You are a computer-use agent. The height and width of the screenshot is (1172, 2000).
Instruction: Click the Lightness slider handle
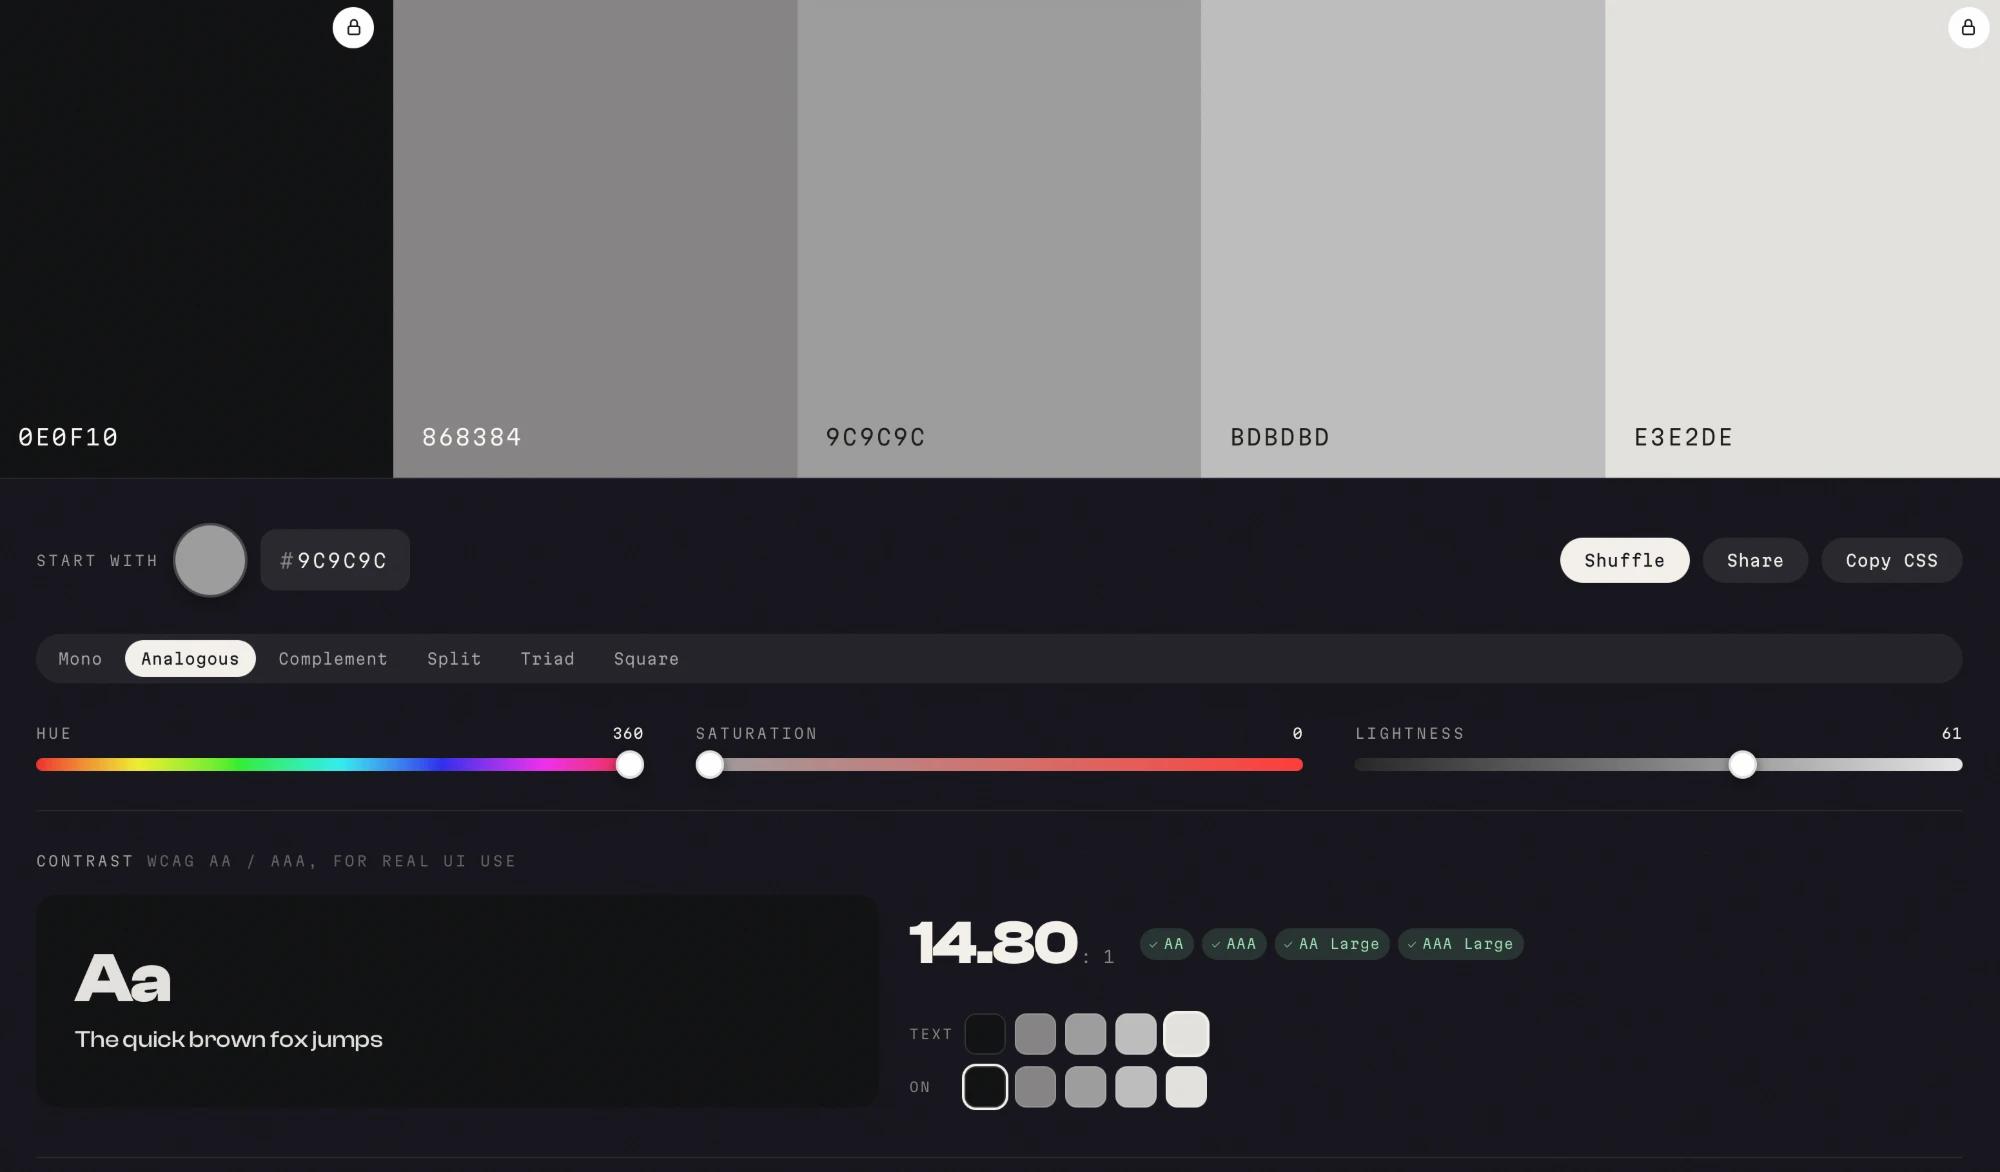1742,765
